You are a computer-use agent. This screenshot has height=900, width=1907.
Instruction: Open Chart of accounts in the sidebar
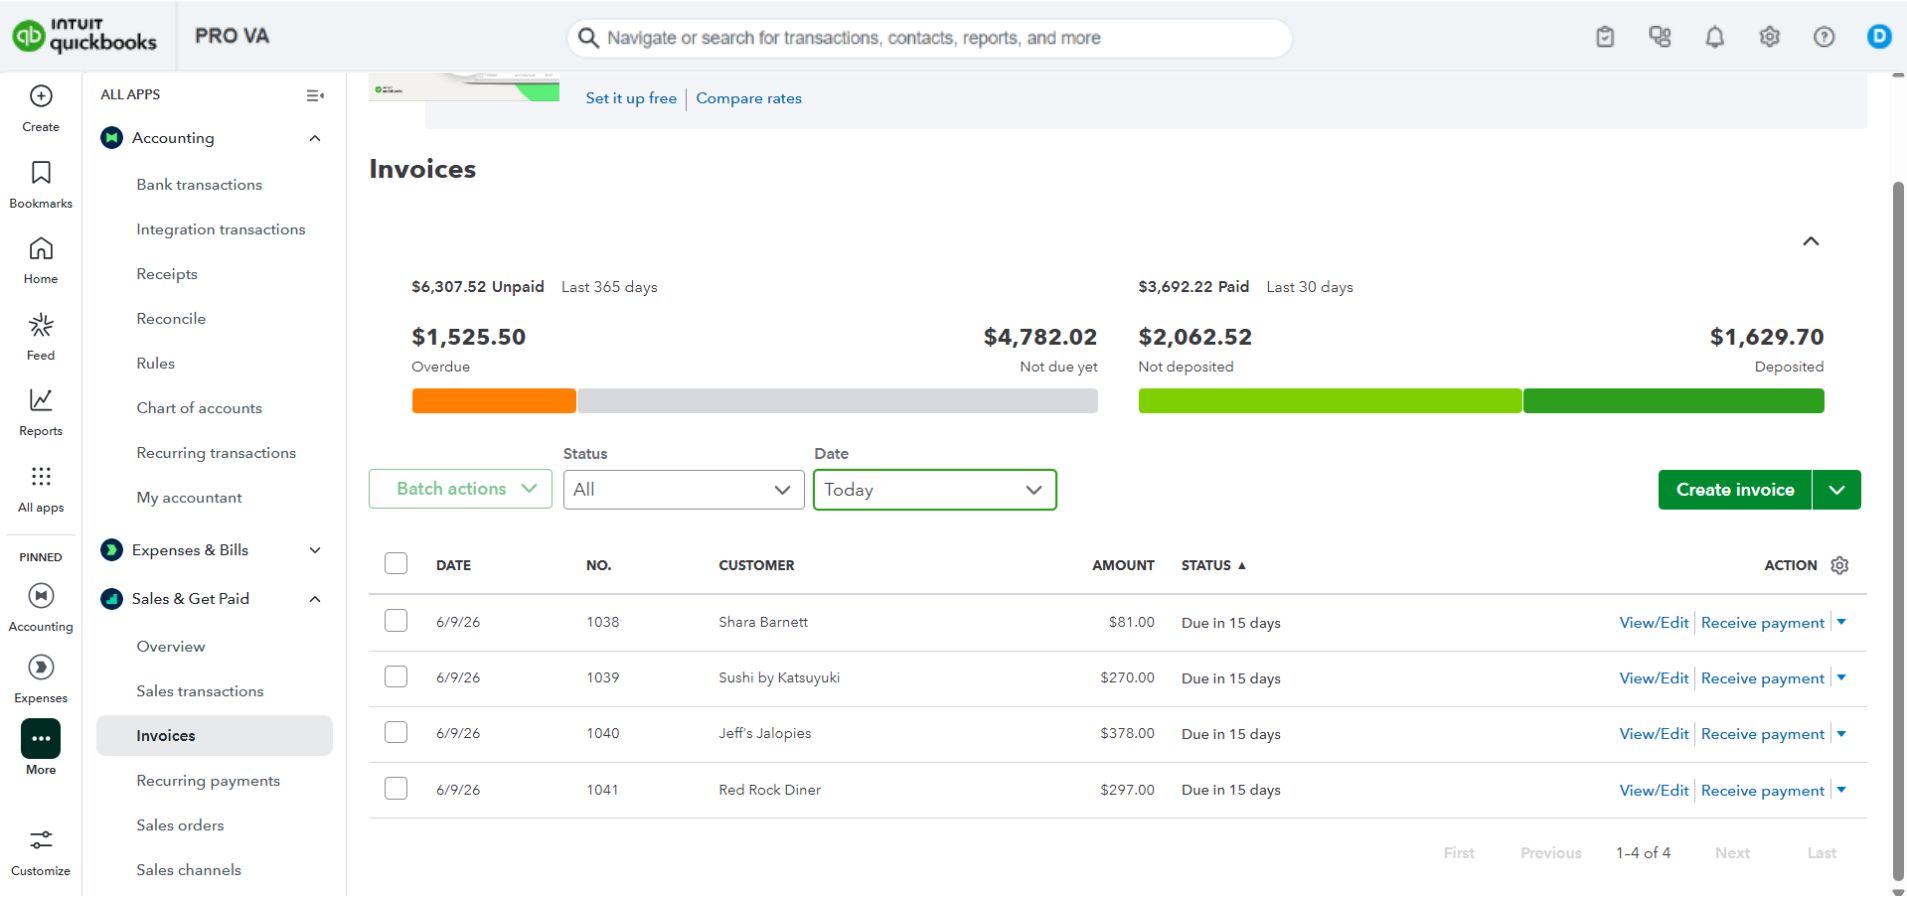click(199, 408)
